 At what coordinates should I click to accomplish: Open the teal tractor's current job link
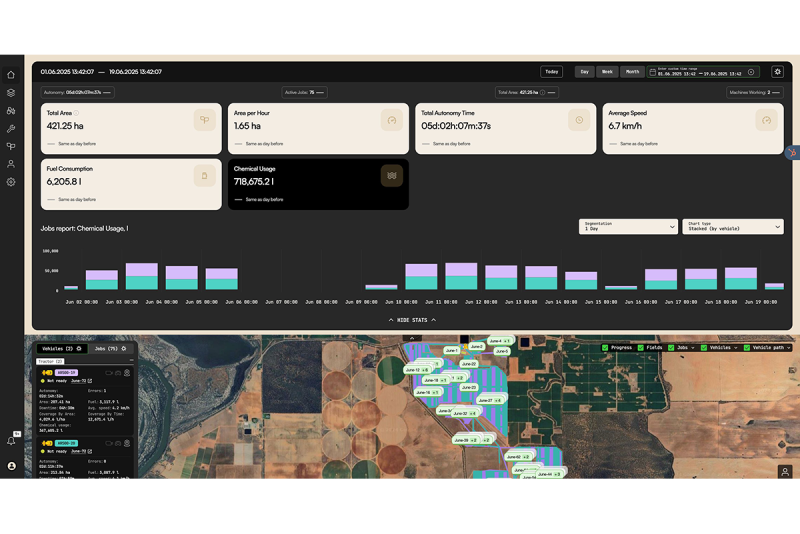[x=79, y=451]
